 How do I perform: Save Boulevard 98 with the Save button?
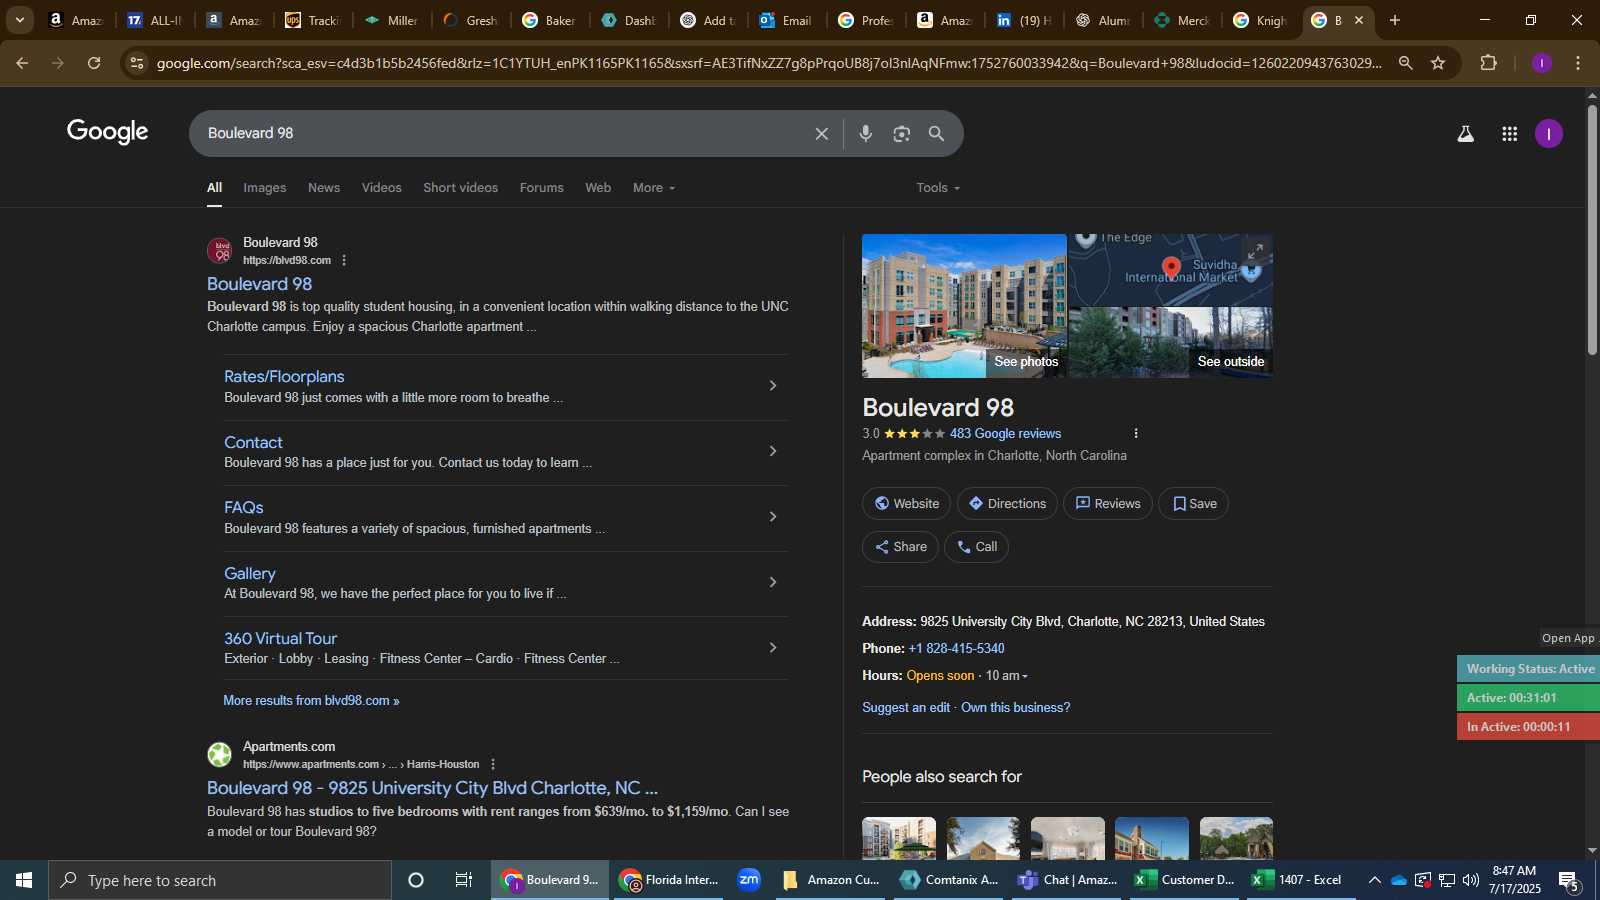[x=1194, y=504]
